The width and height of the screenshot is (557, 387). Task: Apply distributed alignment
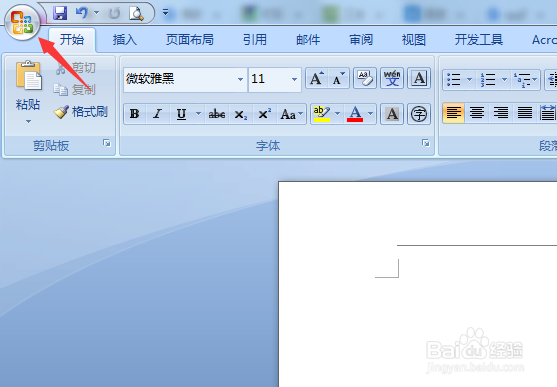pyautogui.click(x=547, y=113)
